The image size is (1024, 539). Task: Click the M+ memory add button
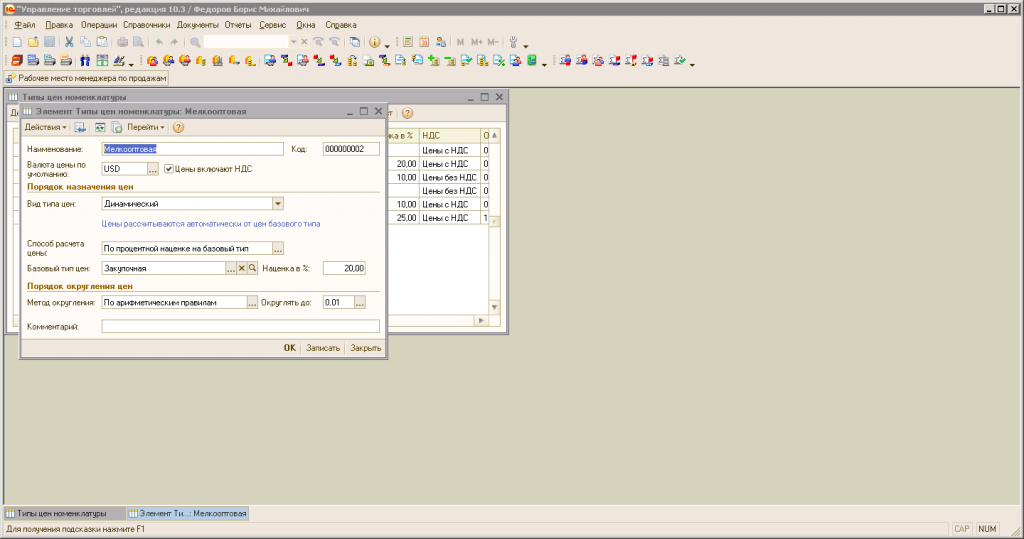477,42
